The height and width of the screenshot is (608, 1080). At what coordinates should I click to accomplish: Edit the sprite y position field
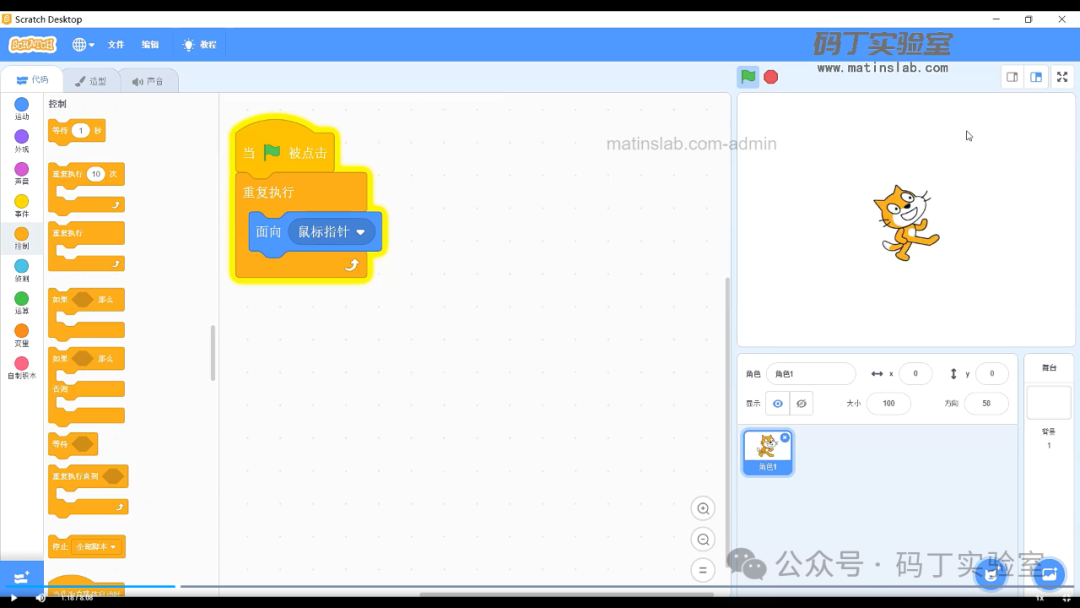tap(992, 374)
